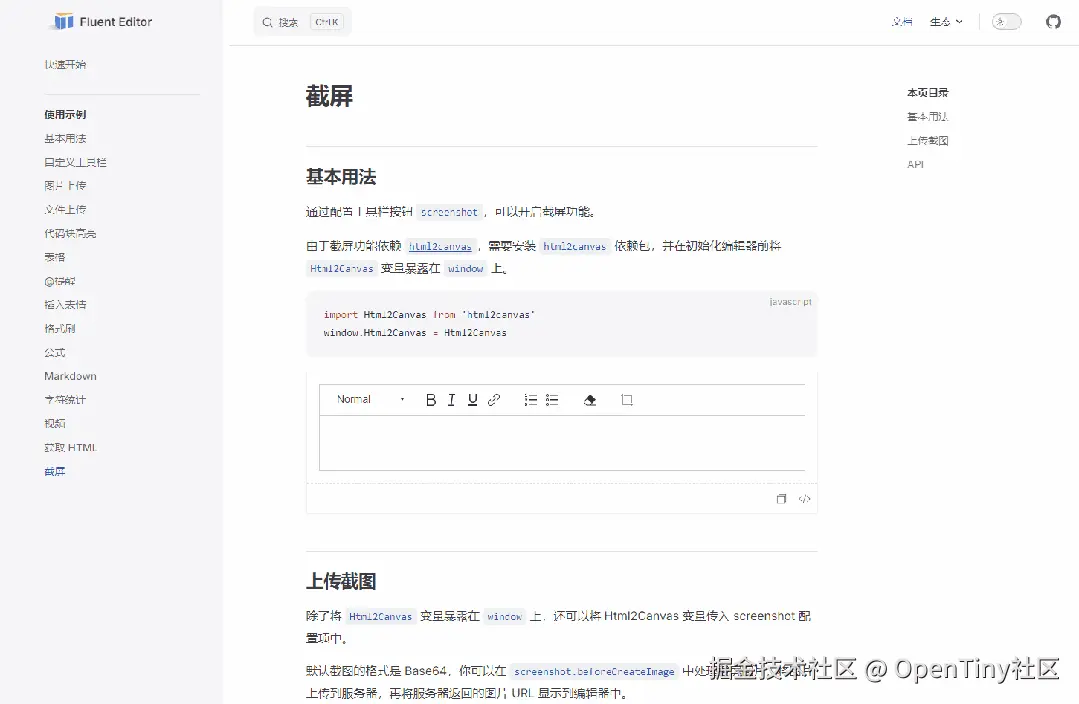Expand the 生态 dropdown in the header
This screenshot has width=1079, height=704.
tap(944, 21)
